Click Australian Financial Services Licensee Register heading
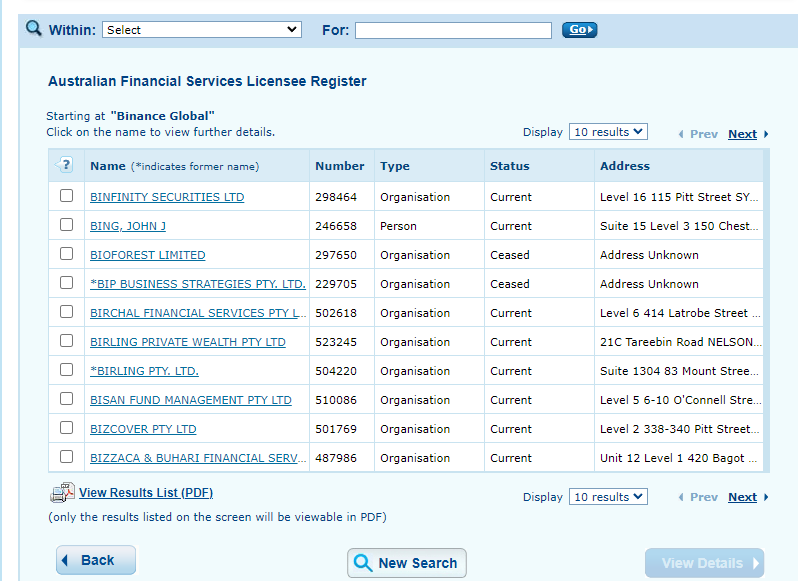Screen dimensions: 798x581 click(x=207, y=81)
